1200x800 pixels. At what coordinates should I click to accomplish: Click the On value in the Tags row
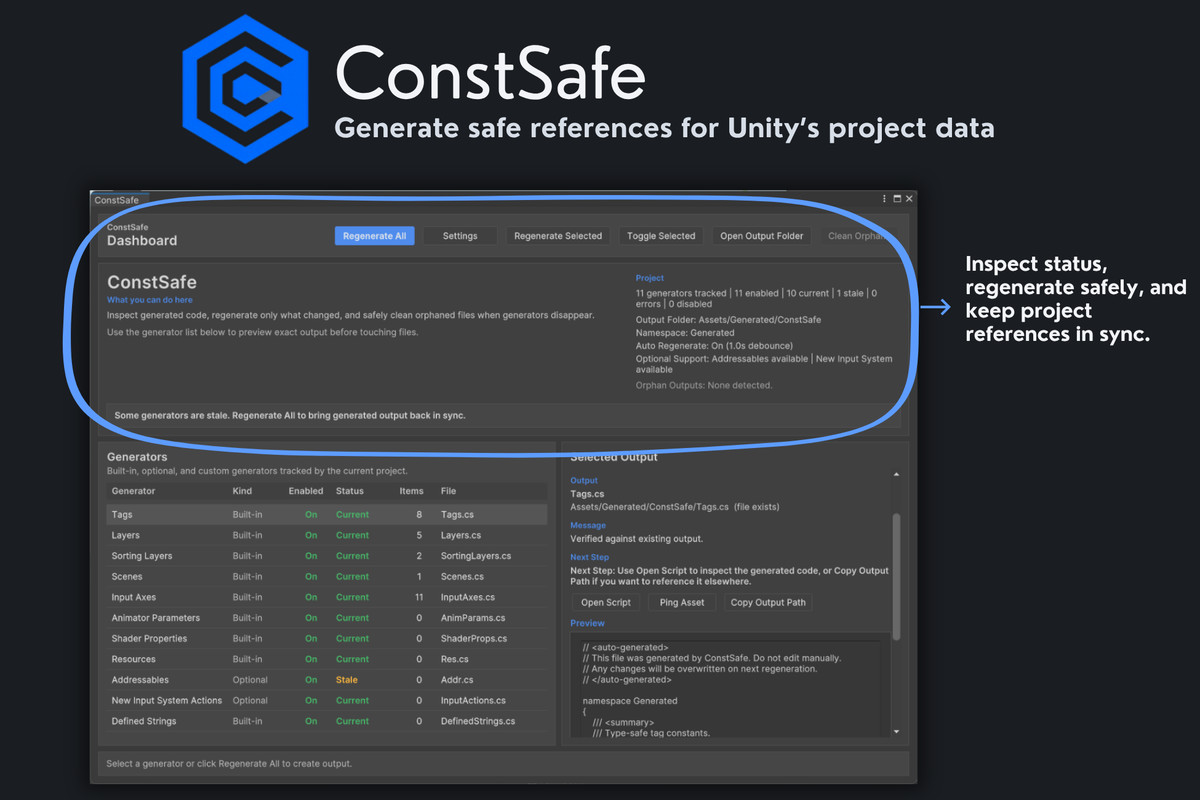(311, 515)
